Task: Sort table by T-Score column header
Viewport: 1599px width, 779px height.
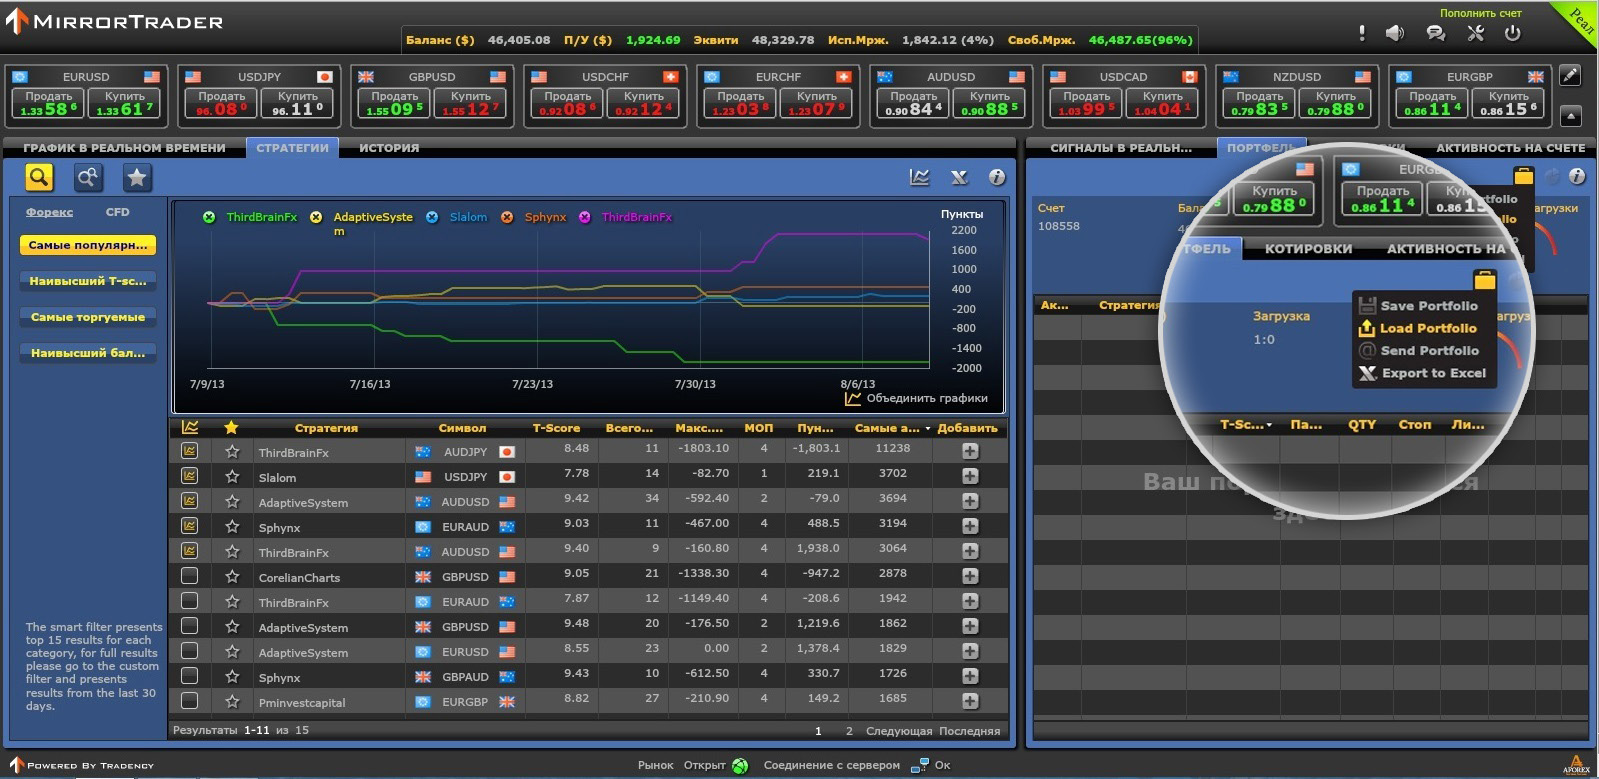Action: (x=556, y=428)
